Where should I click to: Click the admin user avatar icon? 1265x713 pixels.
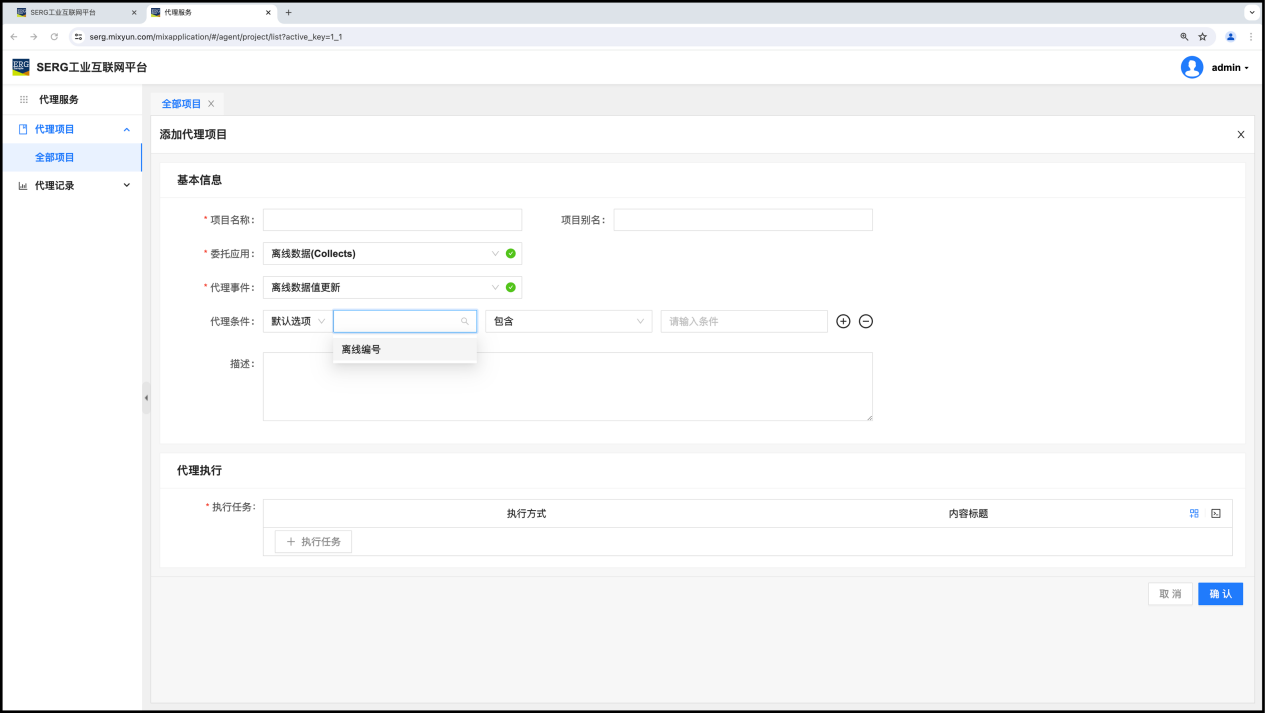coord(1191,67)
